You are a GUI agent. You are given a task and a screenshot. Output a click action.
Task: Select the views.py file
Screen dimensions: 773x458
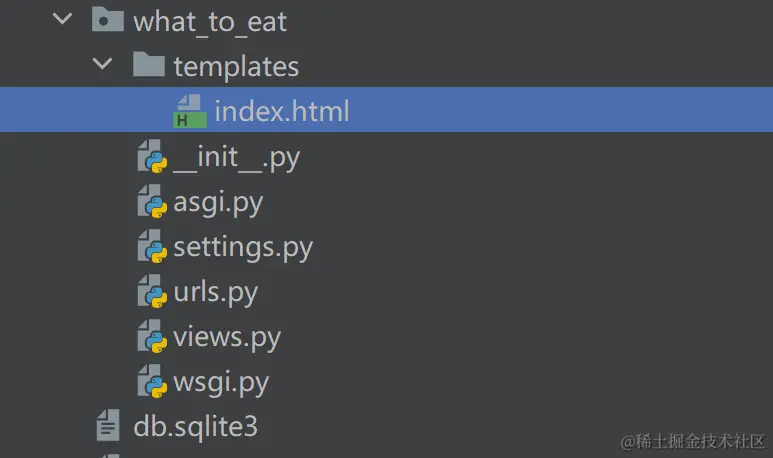tap(227, 337)
